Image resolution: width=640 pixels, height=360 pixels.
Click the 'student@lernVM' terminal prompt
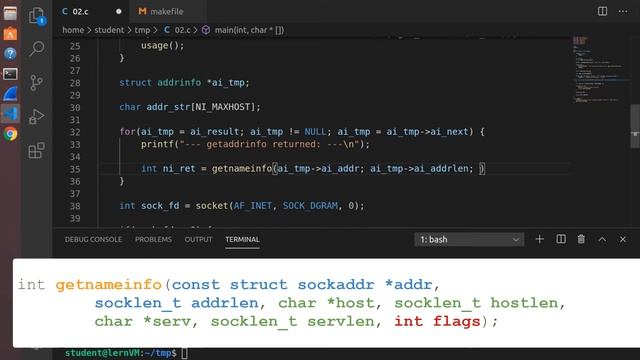tap(102, 353)
